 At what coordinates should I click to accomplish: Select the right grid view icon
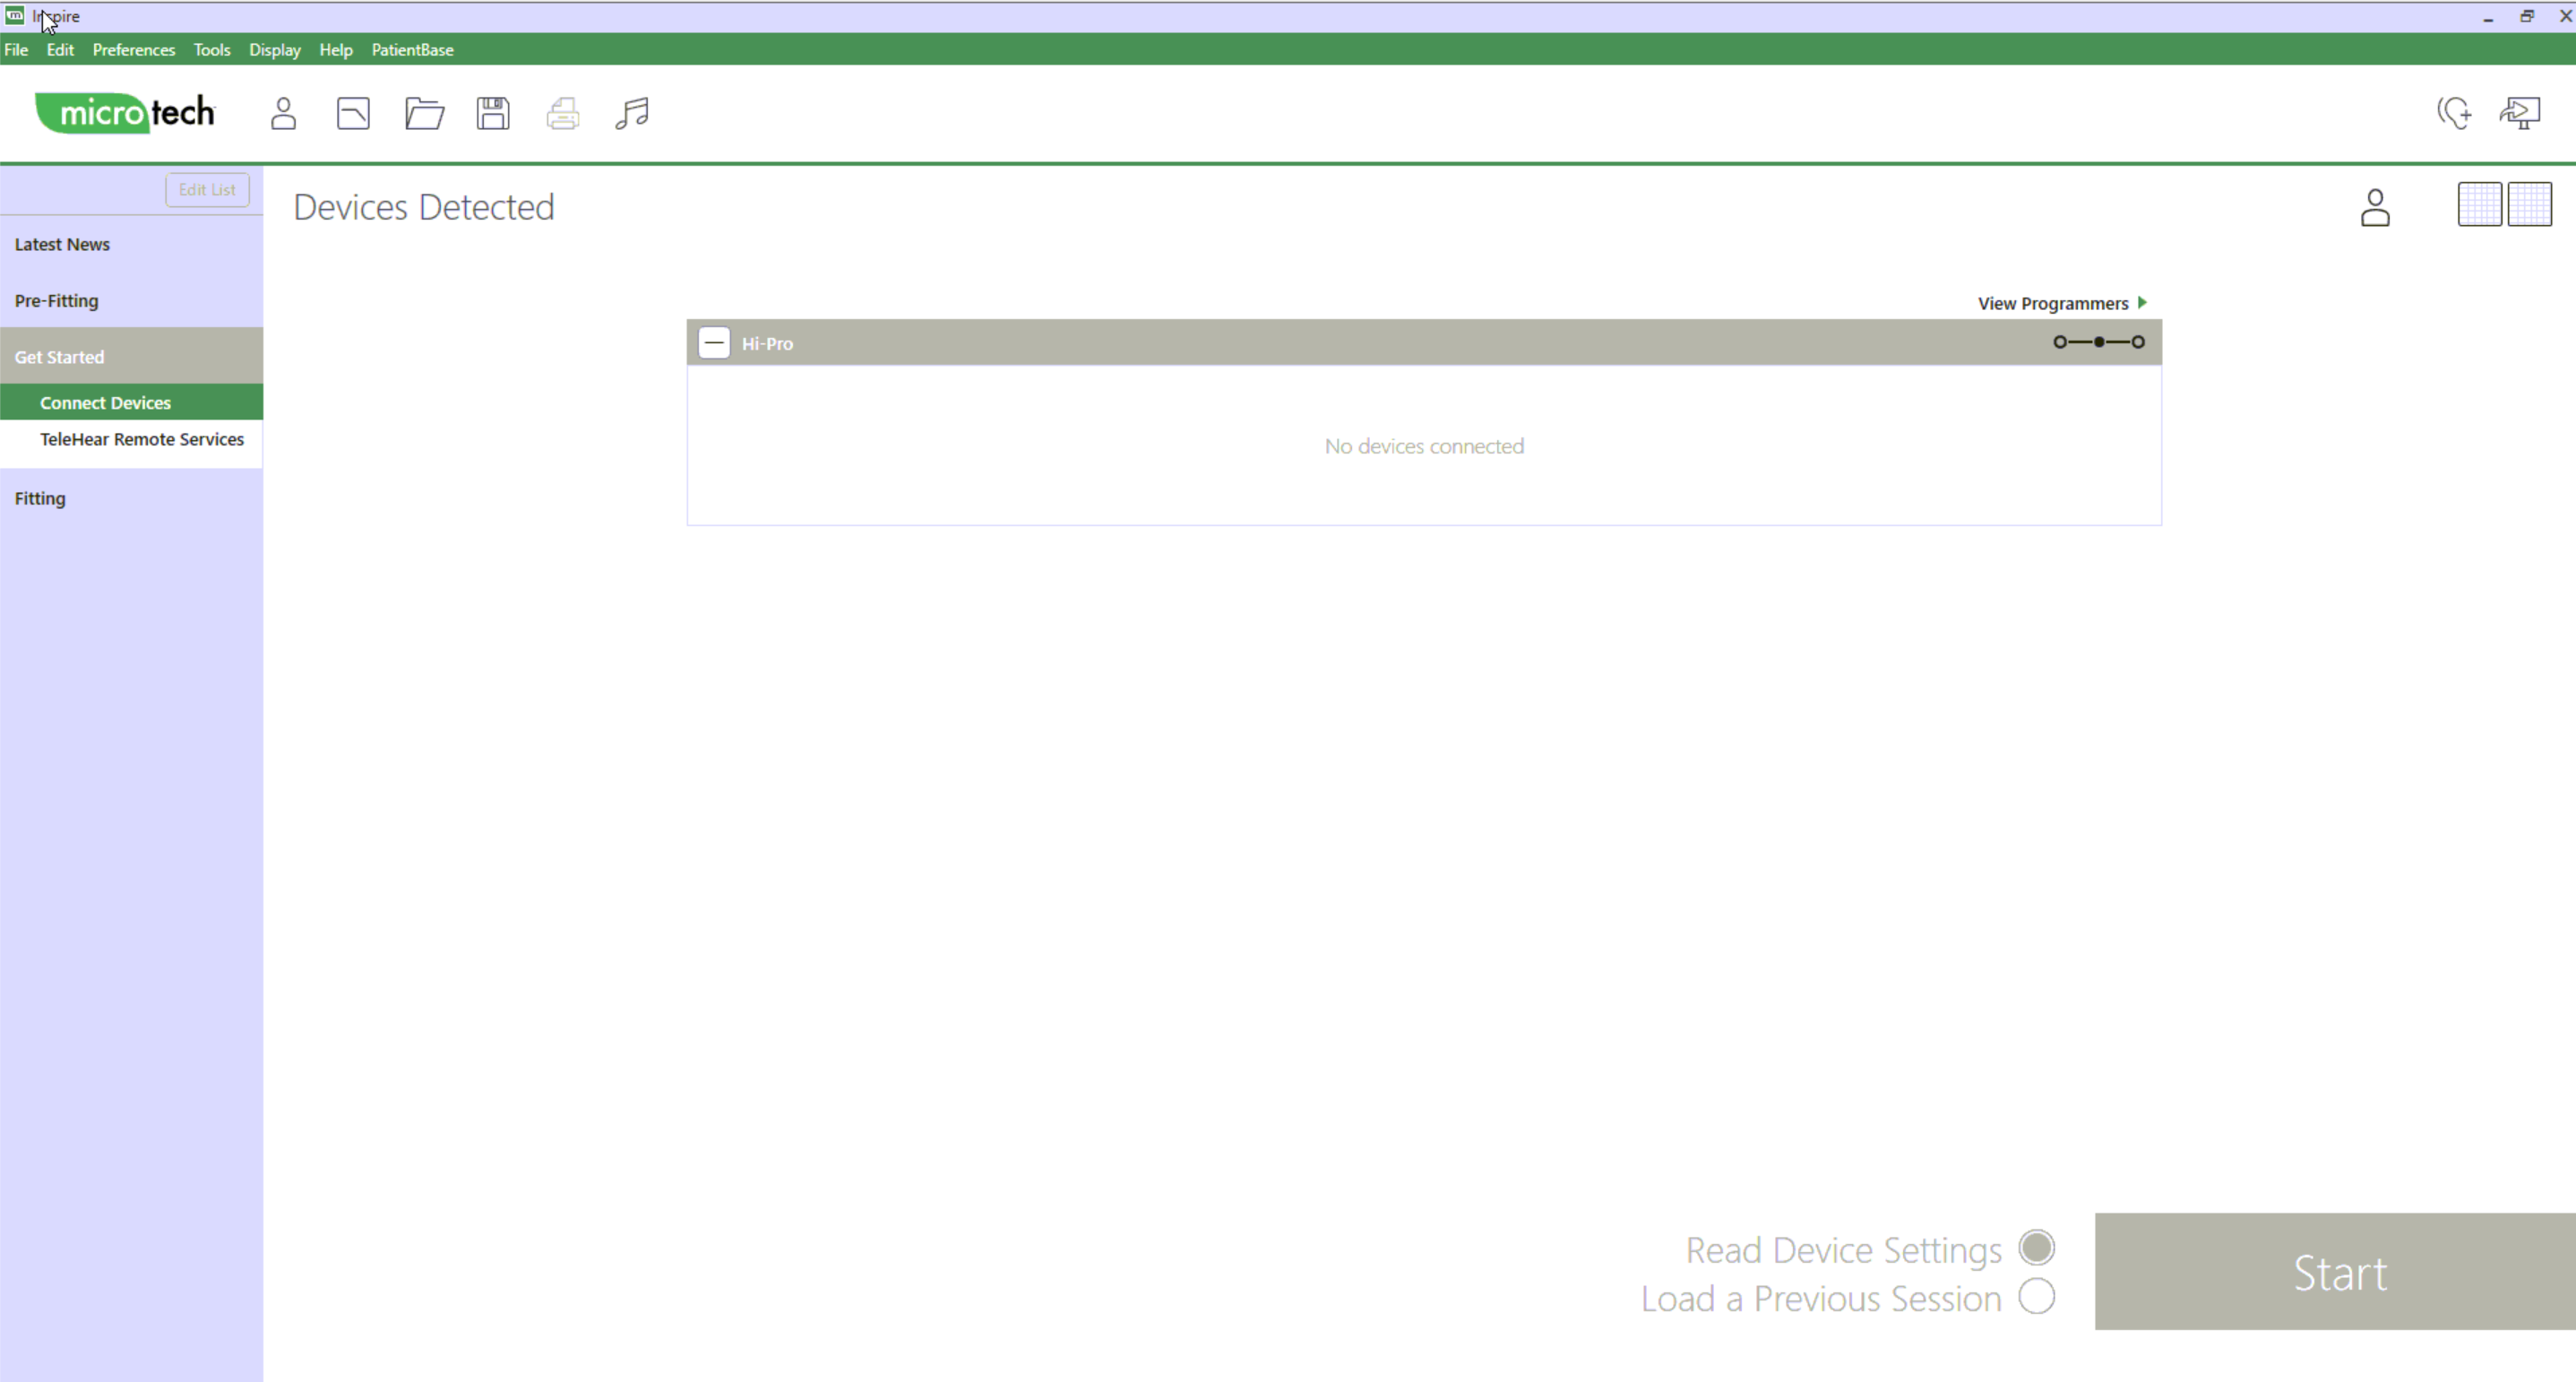coord(2530,204)
